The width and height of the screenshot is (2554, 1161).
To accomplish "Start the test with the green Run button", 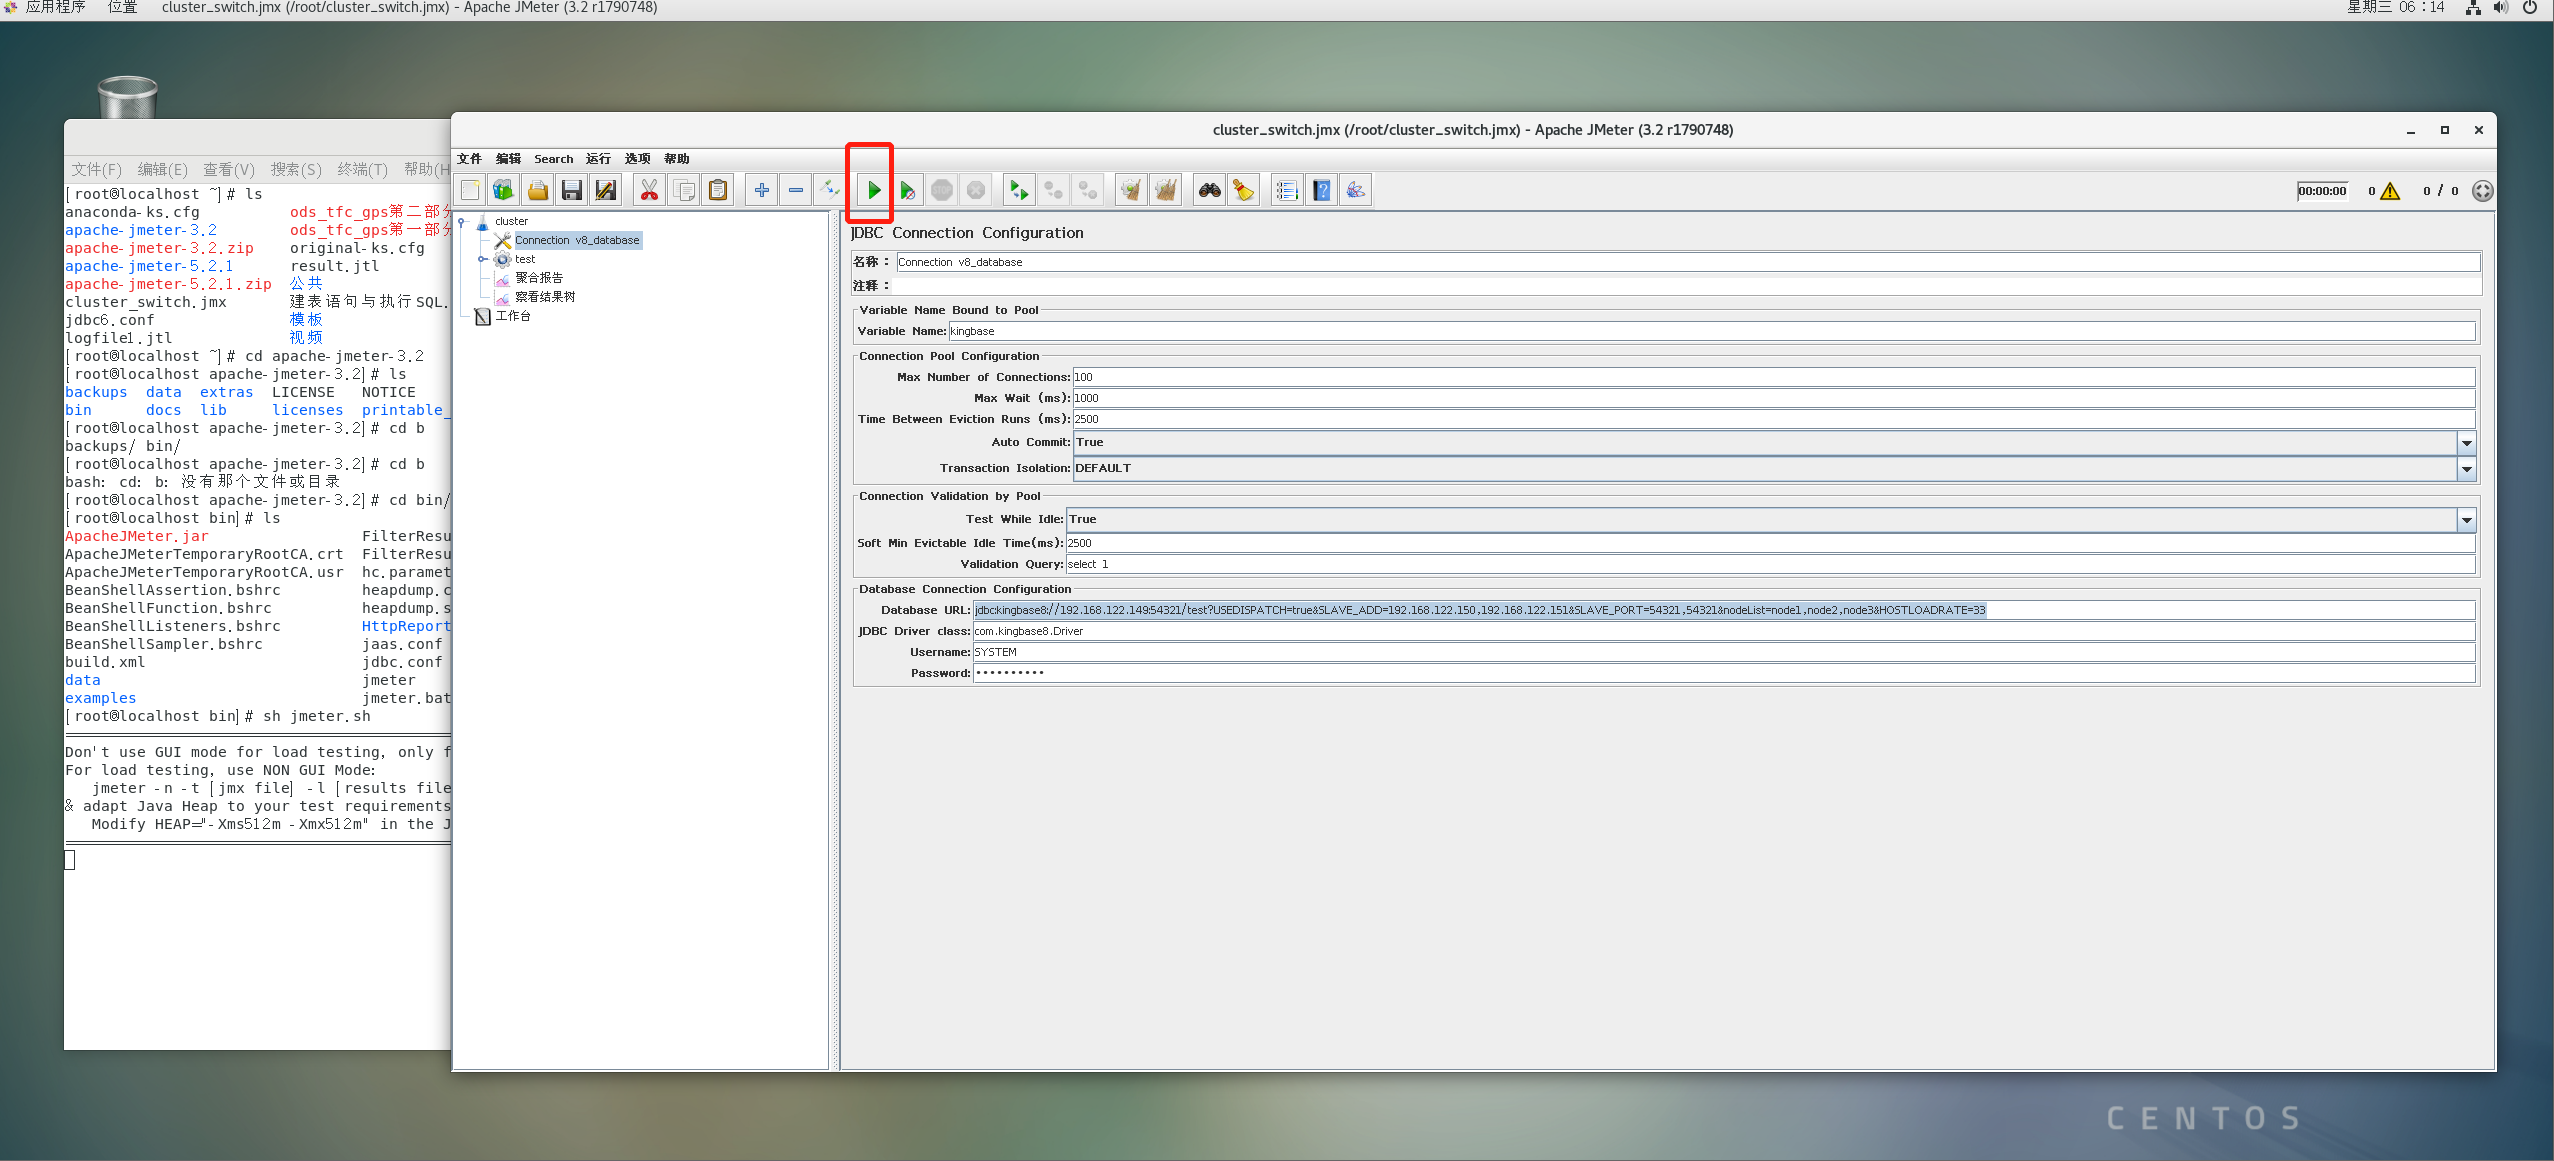I will [874, 190].
